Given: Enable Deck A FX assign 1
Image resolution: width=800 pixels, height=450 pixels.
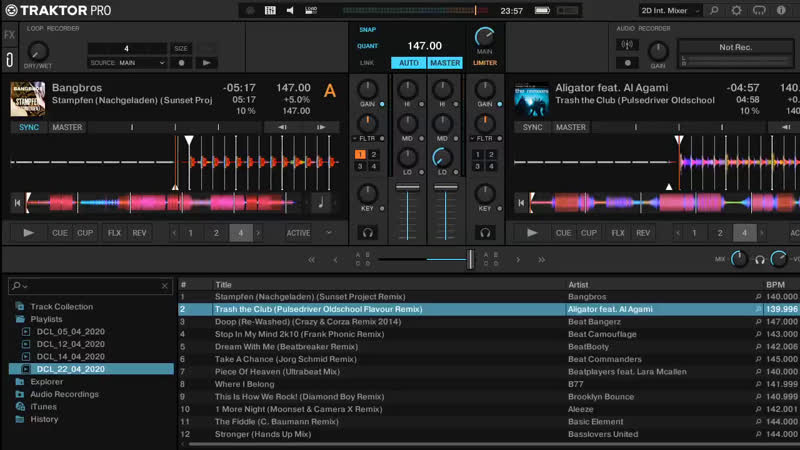Looking at the screenshot, I should coord(360,154).
